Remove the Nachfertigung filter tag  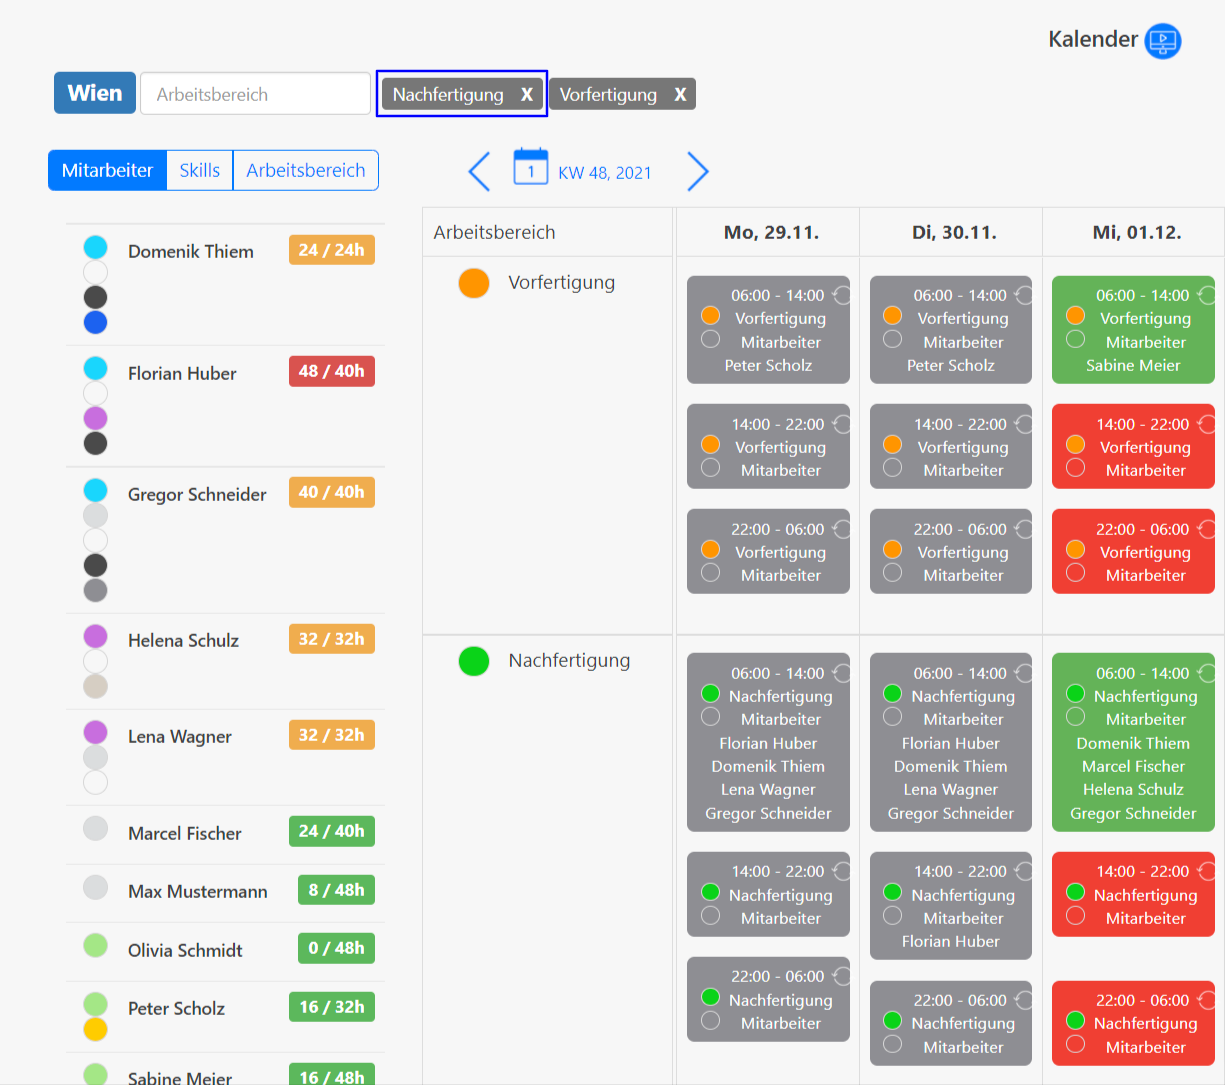coord(526,95)
